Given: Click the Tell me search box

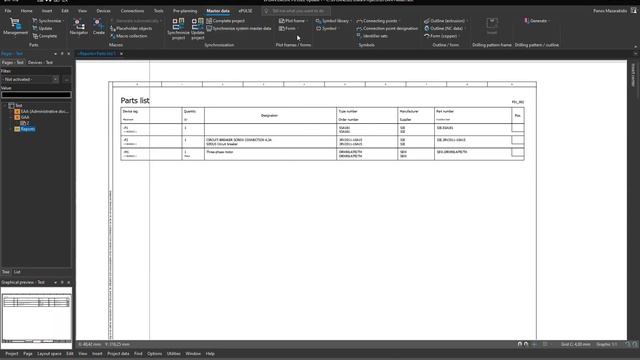Looking at the screenshot, I should click(x=296, y=11).
